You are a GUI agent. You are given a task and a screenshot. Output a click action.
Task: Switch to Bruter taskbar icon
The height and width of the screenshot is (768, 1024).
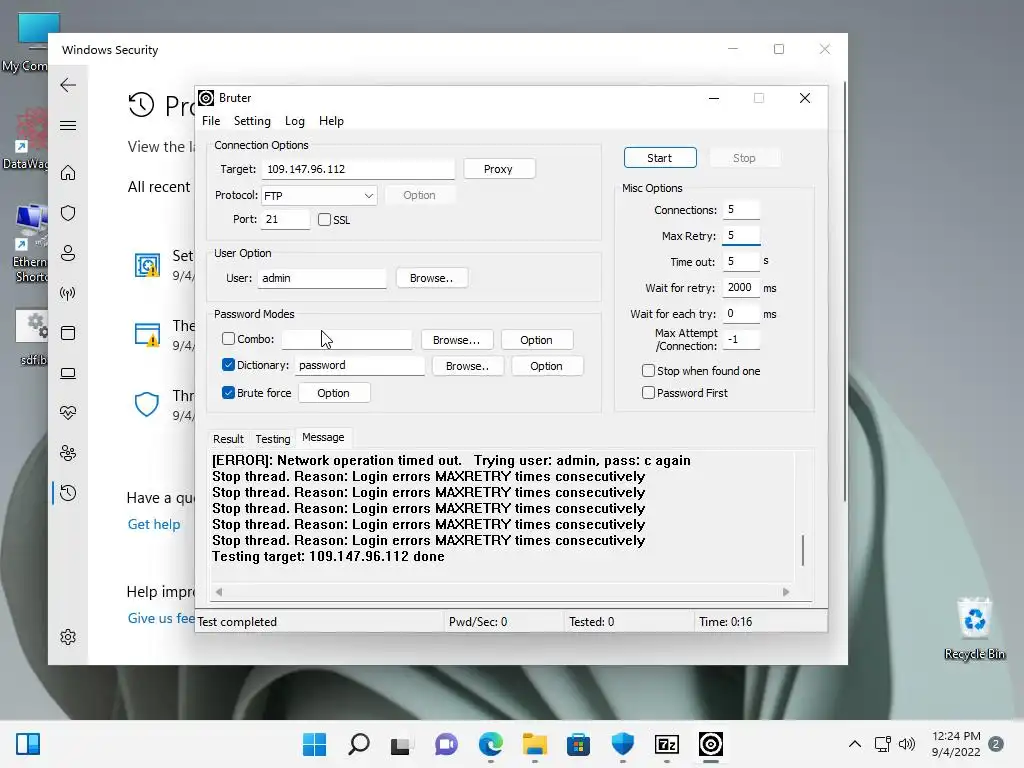711,744
